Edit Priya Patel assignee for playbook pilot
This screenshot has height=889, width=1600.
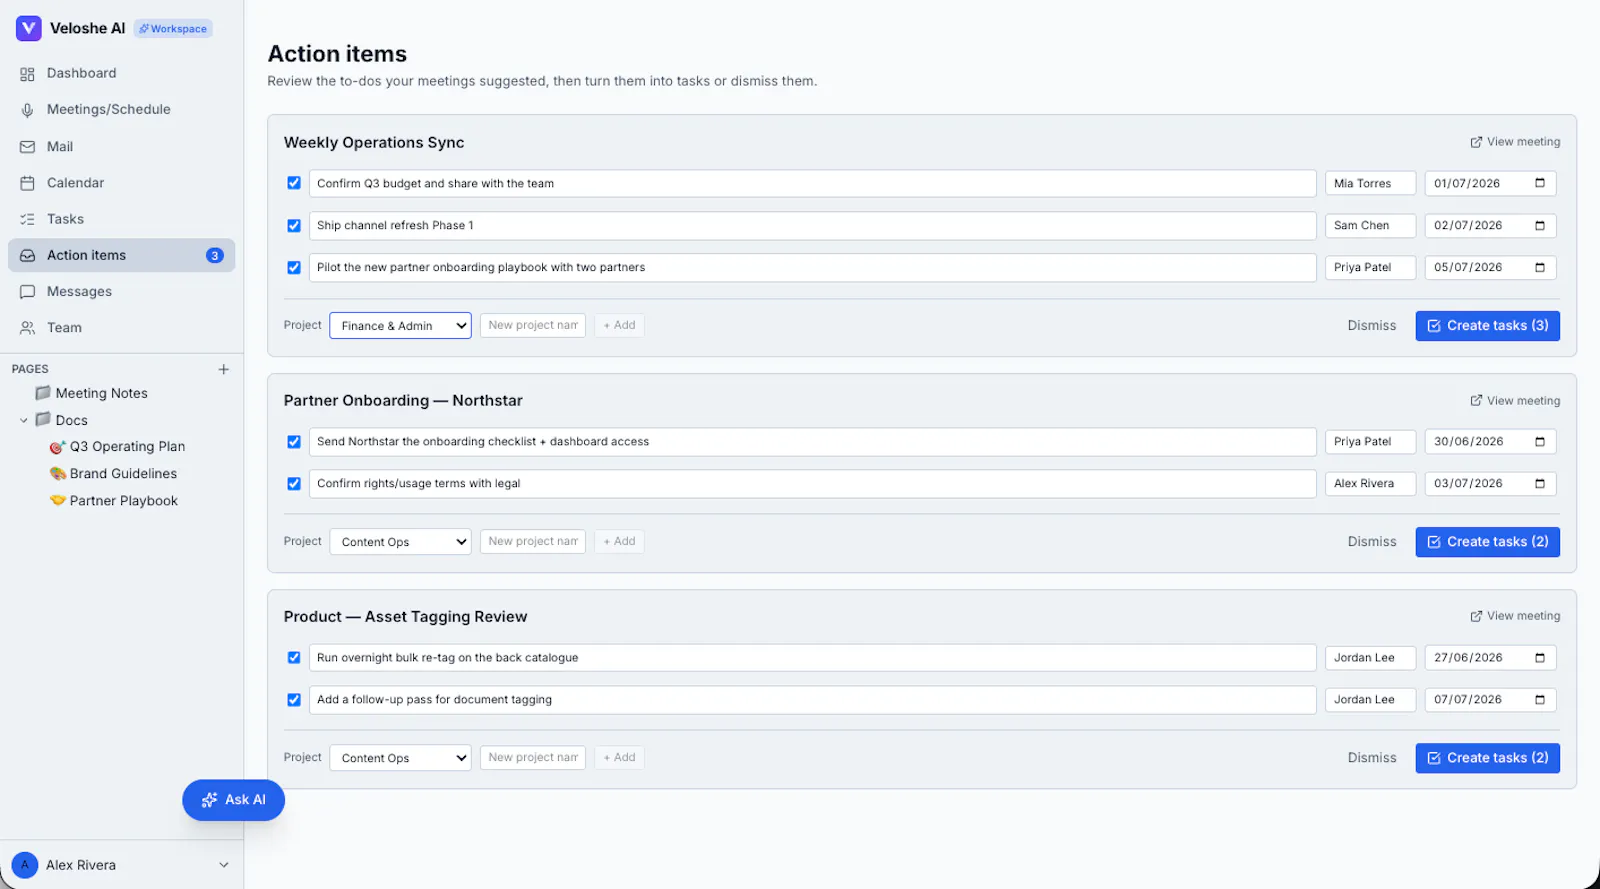1370,268
